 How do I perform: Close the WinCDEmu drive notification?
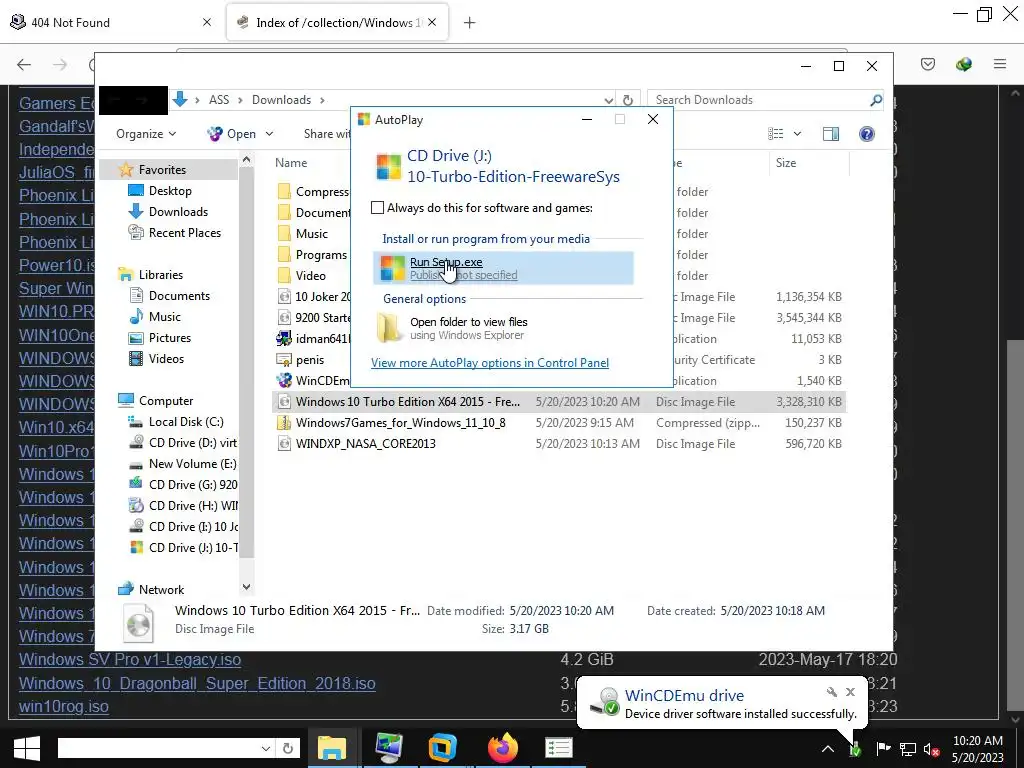coord(850,692)
